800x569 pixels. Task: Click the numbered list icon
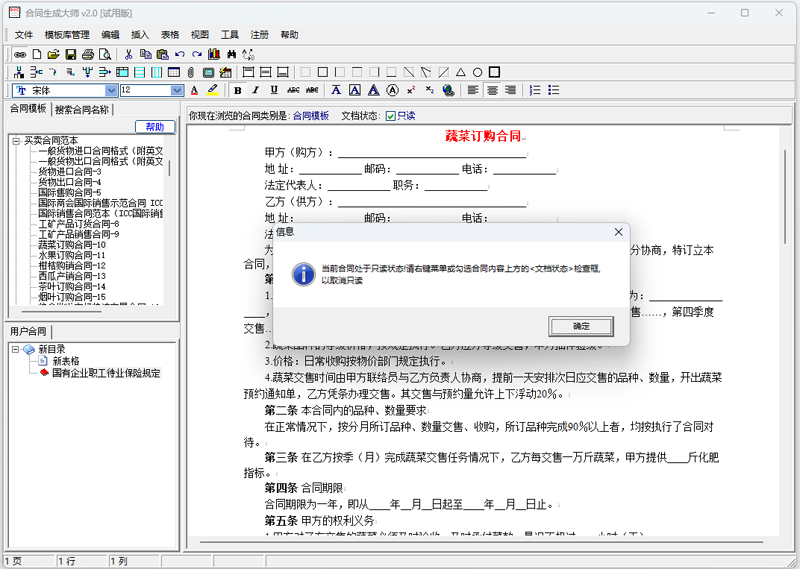coord(535,90)
